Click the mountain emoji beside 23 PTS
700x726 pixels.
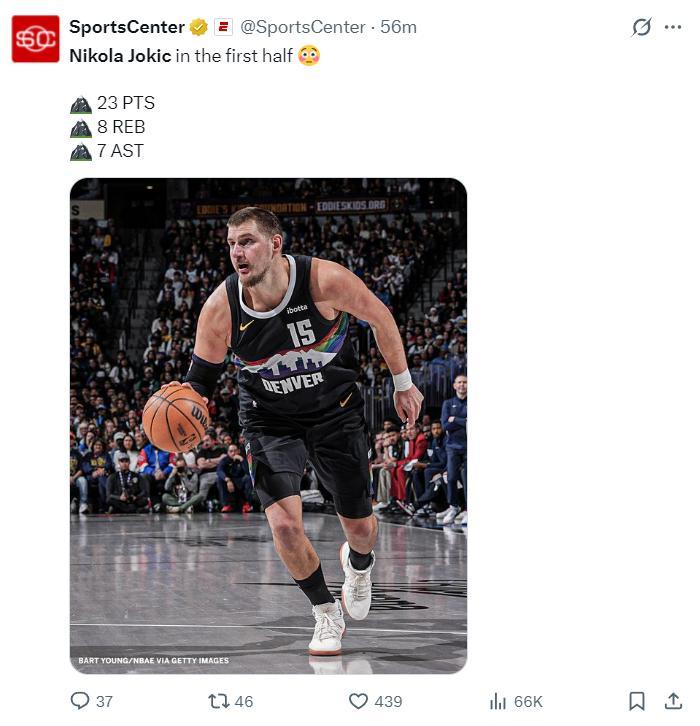(x=81, y=103)
